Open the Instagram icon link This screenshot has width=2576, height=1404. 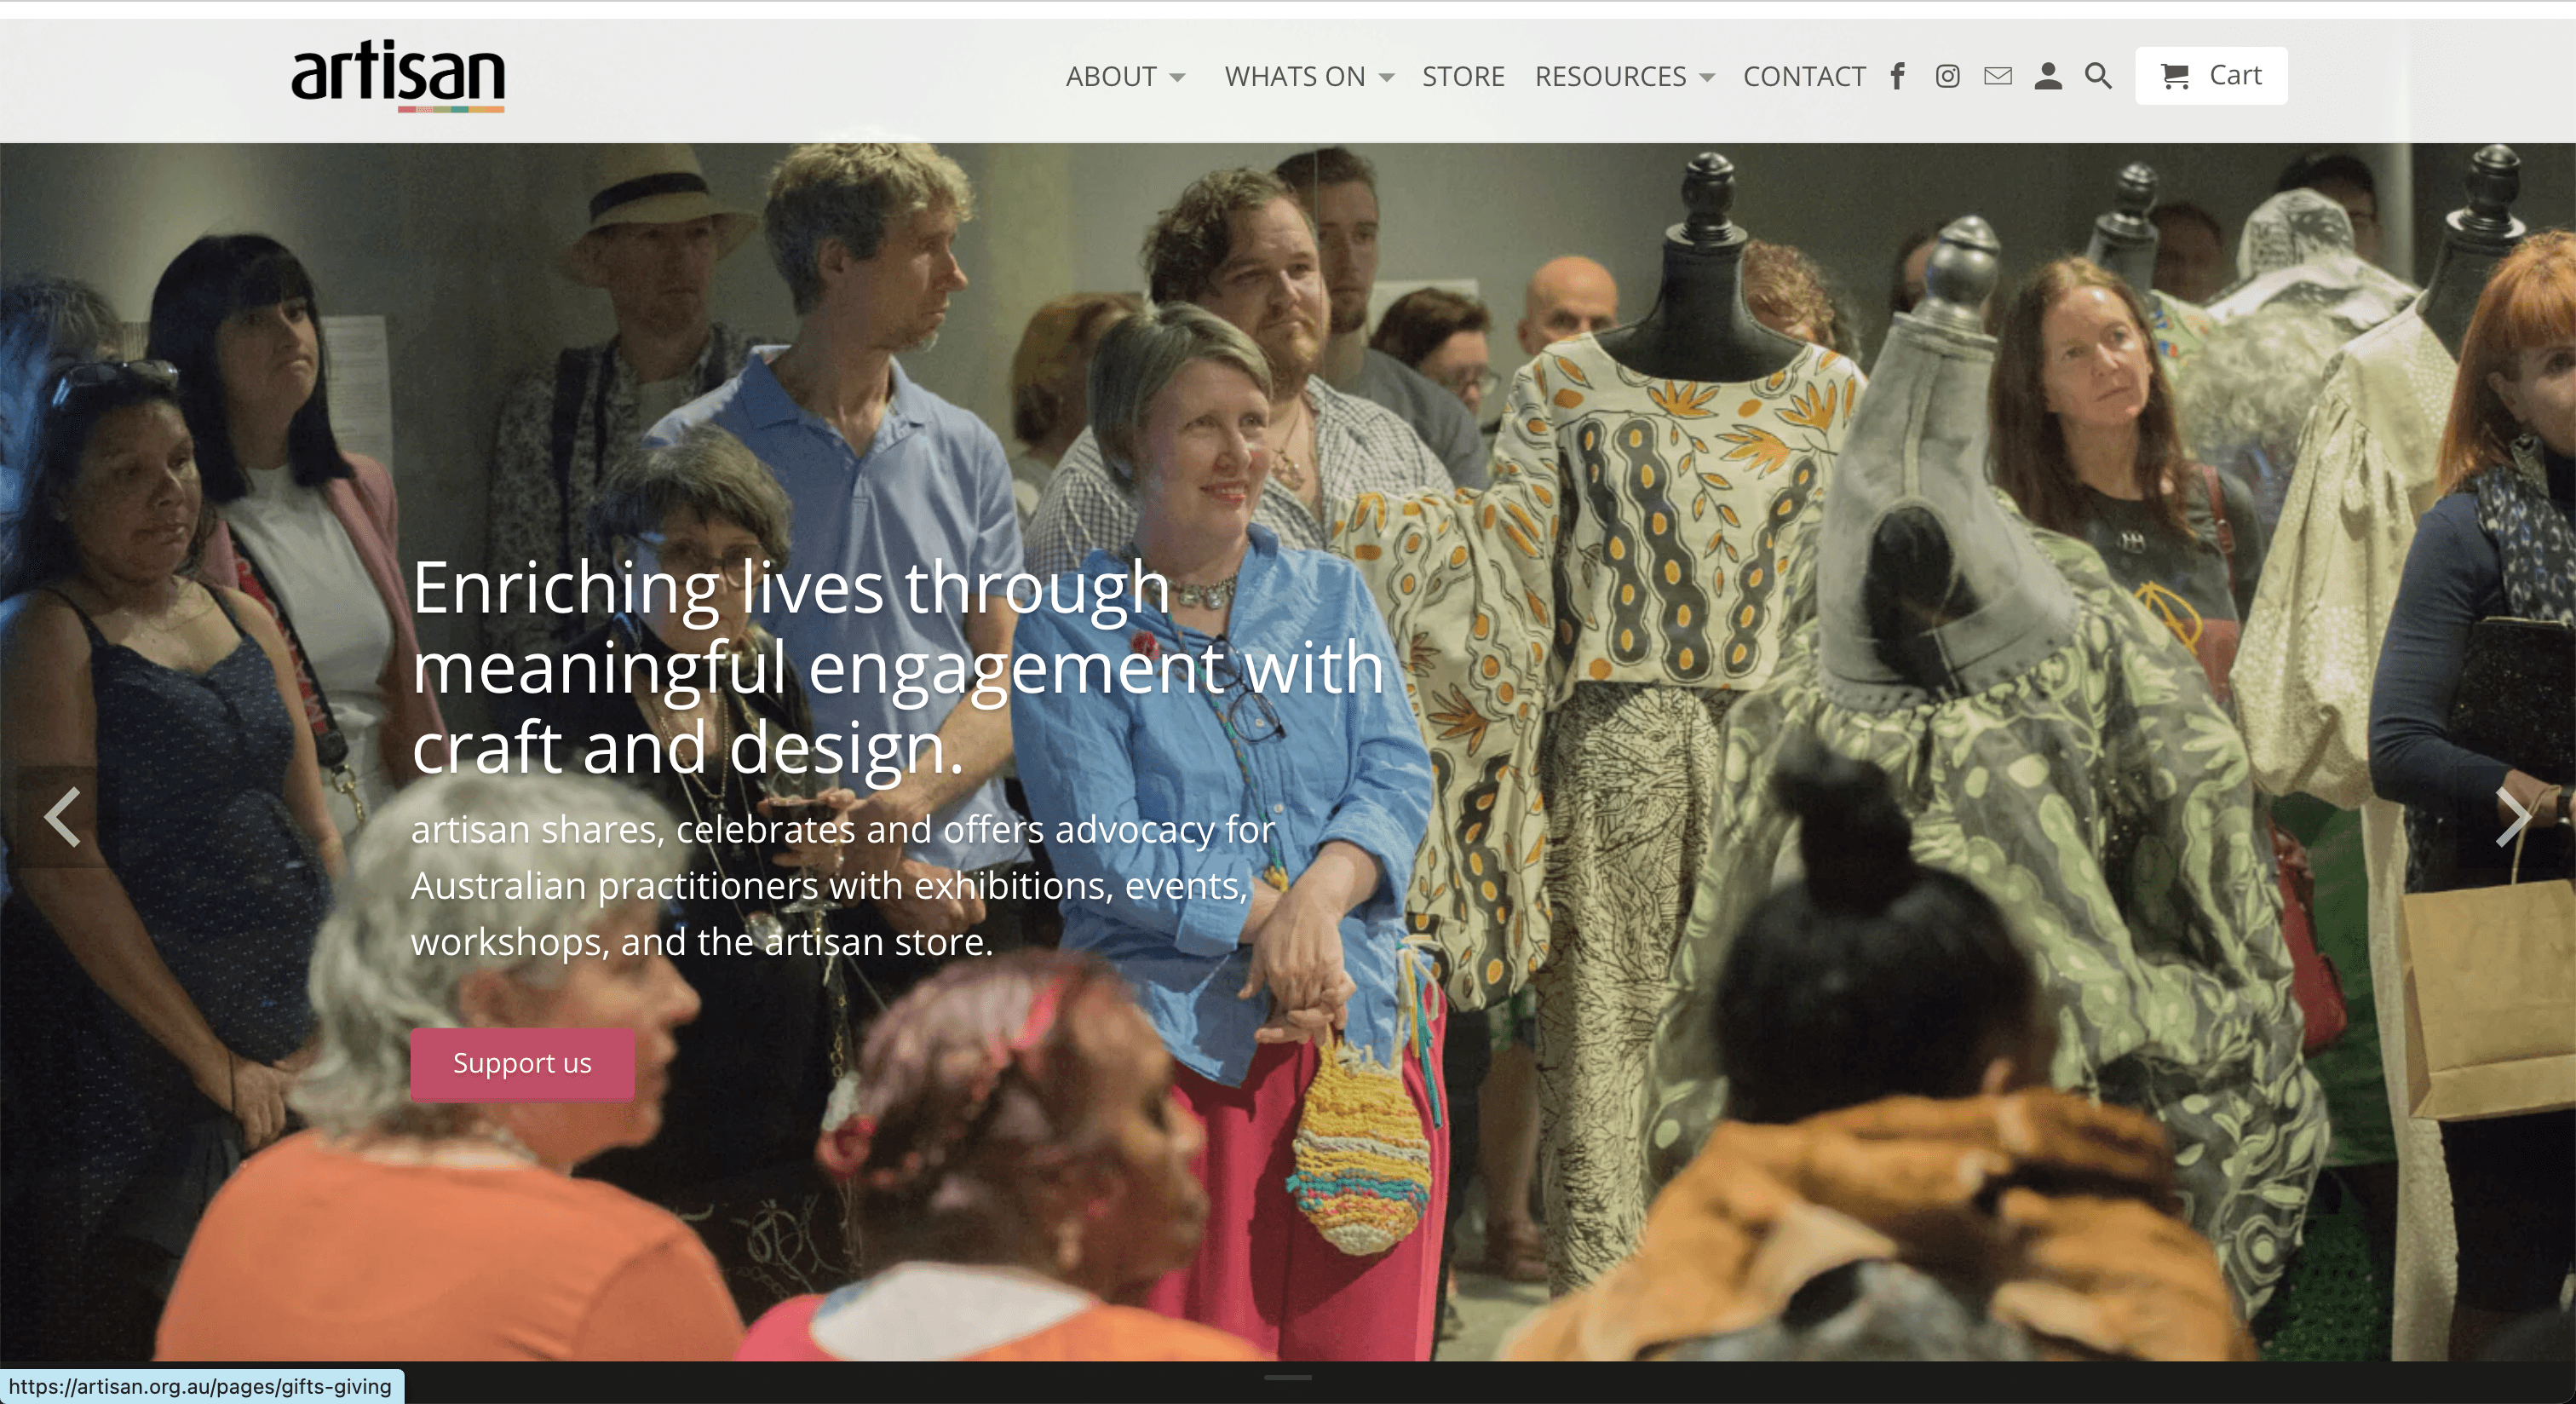1947,76
